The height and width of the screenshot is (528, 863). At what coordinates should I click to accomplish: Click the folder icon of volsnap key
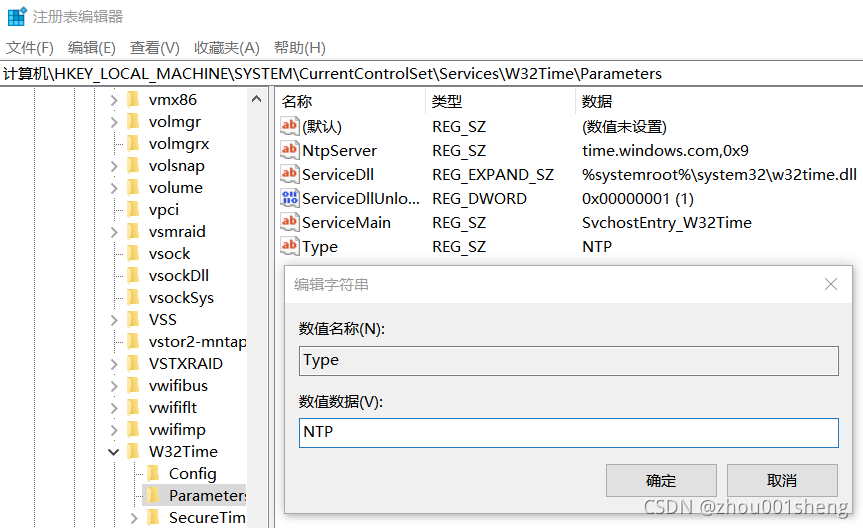pyautogui.click(x=133, y=166)
